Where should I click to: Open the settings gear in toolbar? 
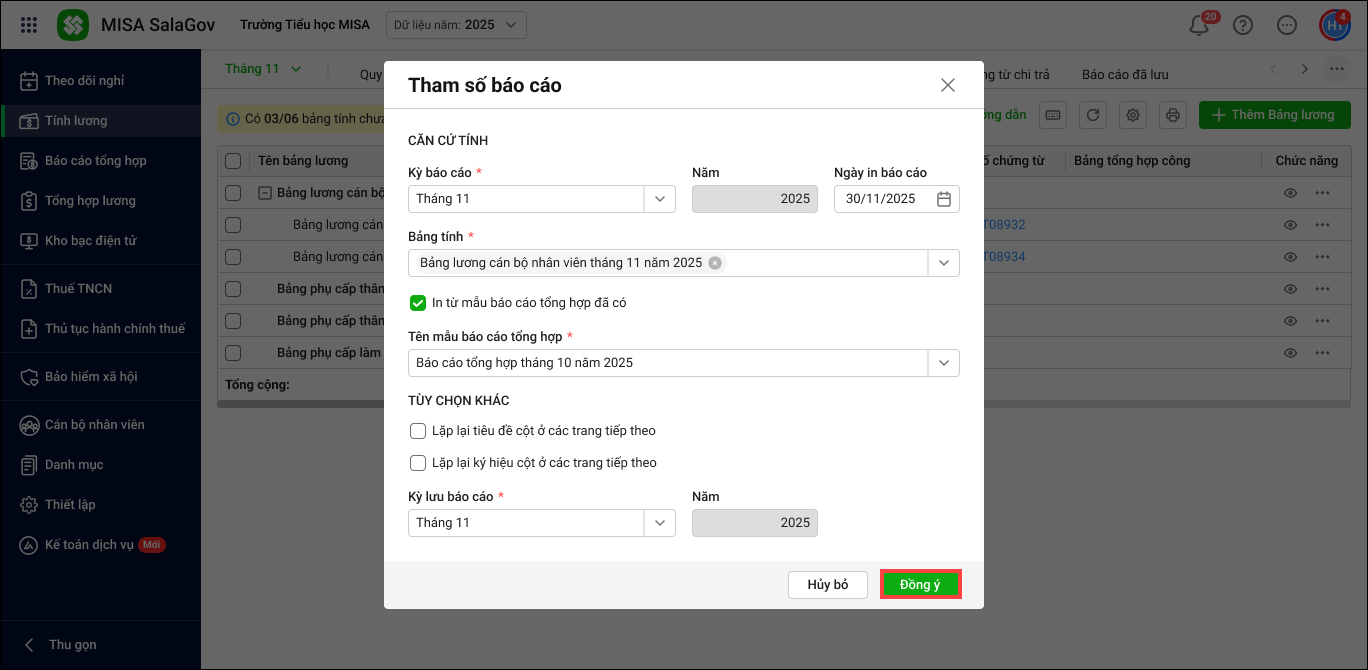[x=1133, y=115]
